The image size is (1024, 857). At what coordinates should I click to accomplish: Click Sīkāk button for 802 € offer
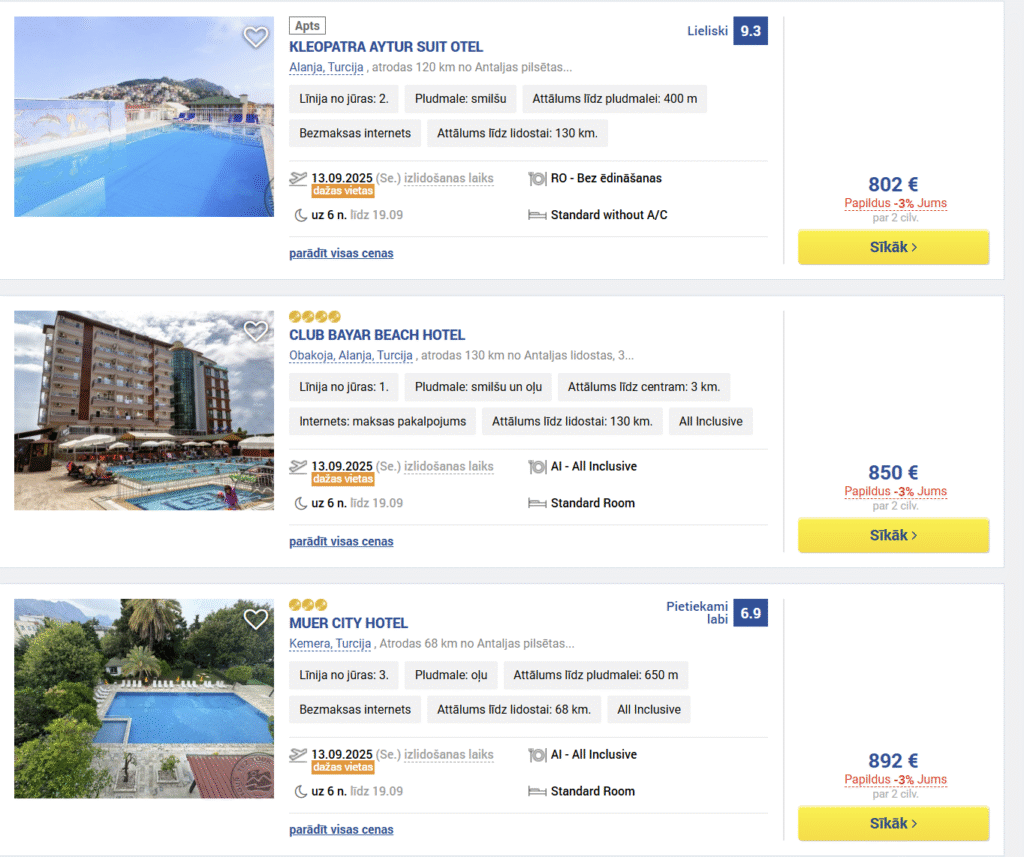click(893, 247)
